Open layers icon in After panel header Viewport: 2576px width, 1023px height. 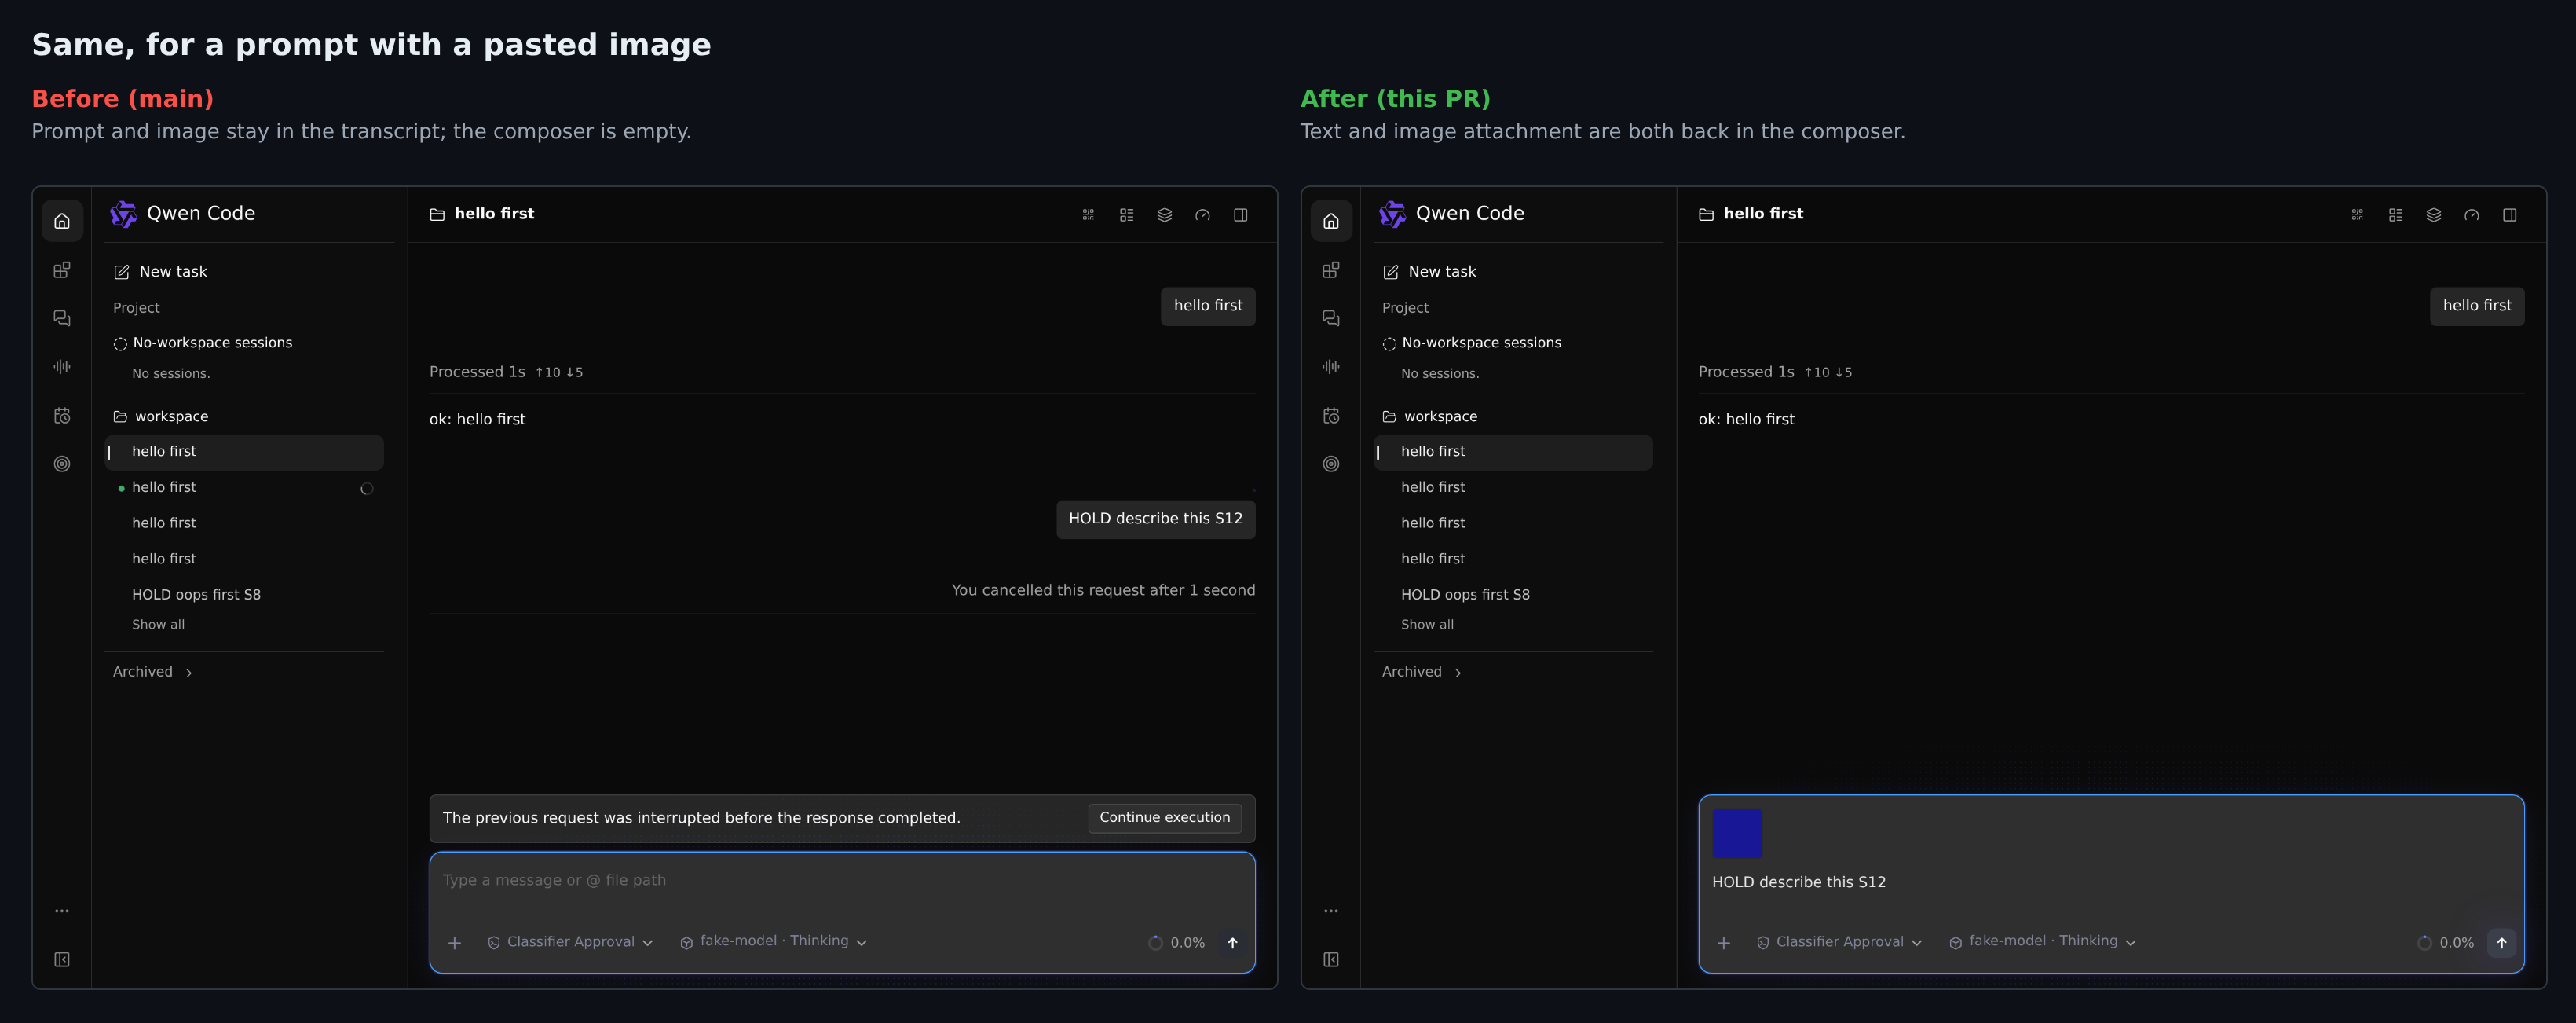(2434, 215)
